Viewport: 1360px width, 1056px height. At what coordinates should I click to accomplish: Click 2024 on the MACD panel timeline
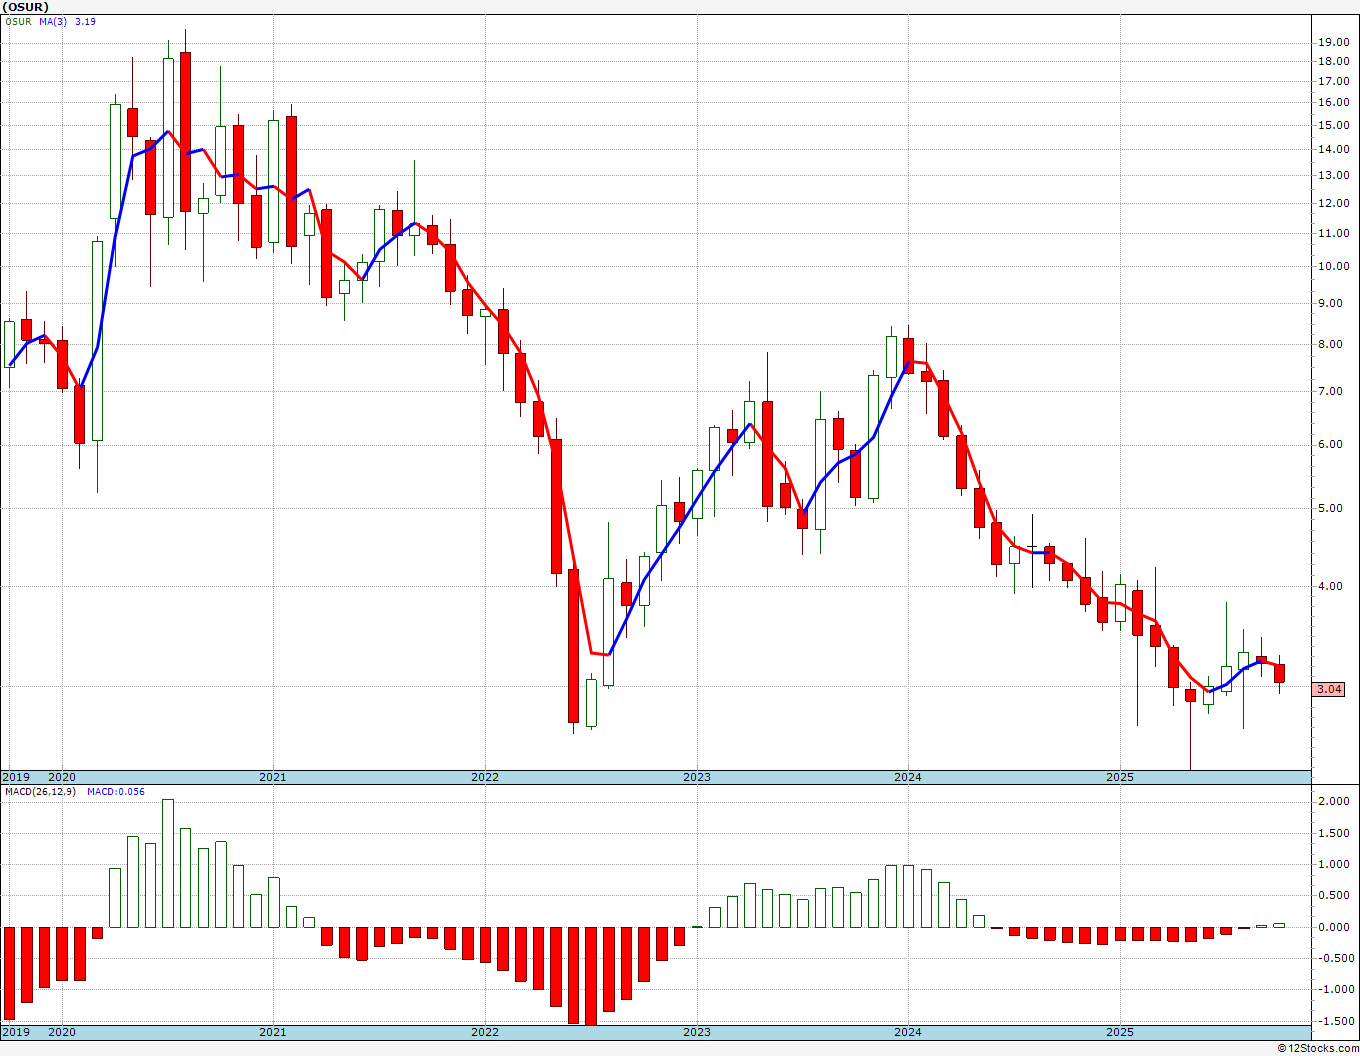[908, 1032]
